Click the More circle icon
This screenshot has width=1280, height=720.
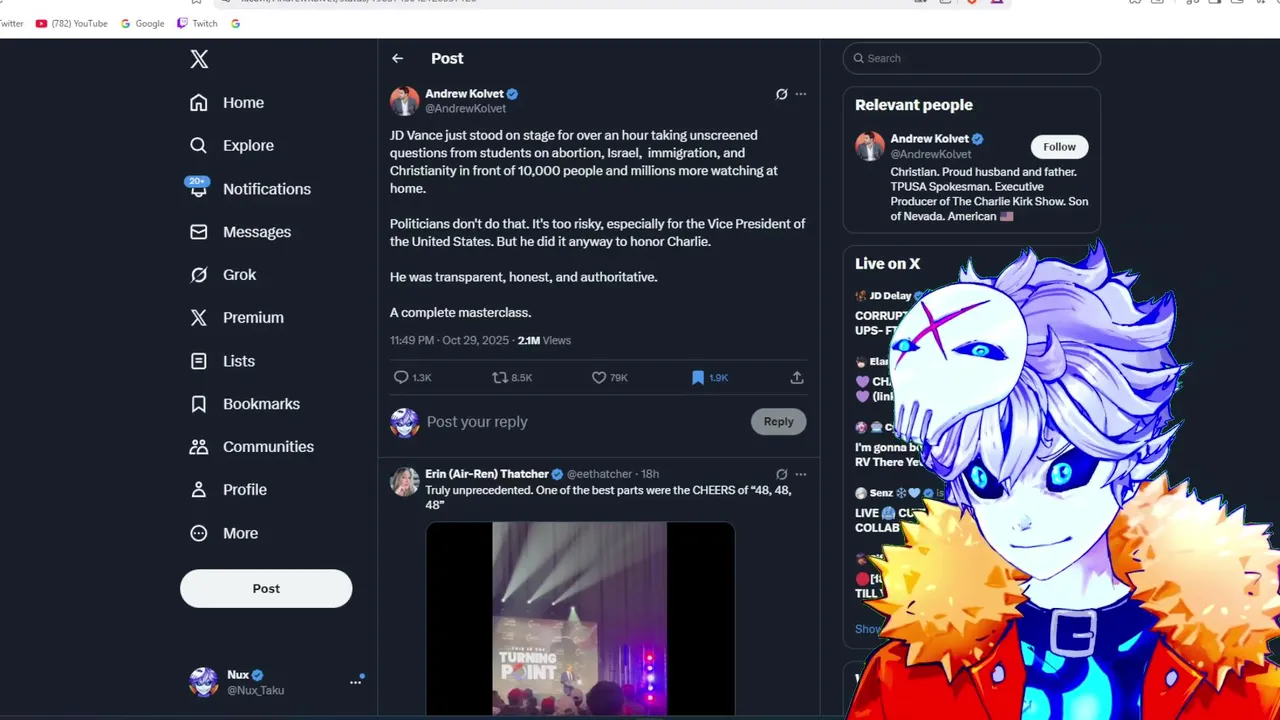[199, 533]
